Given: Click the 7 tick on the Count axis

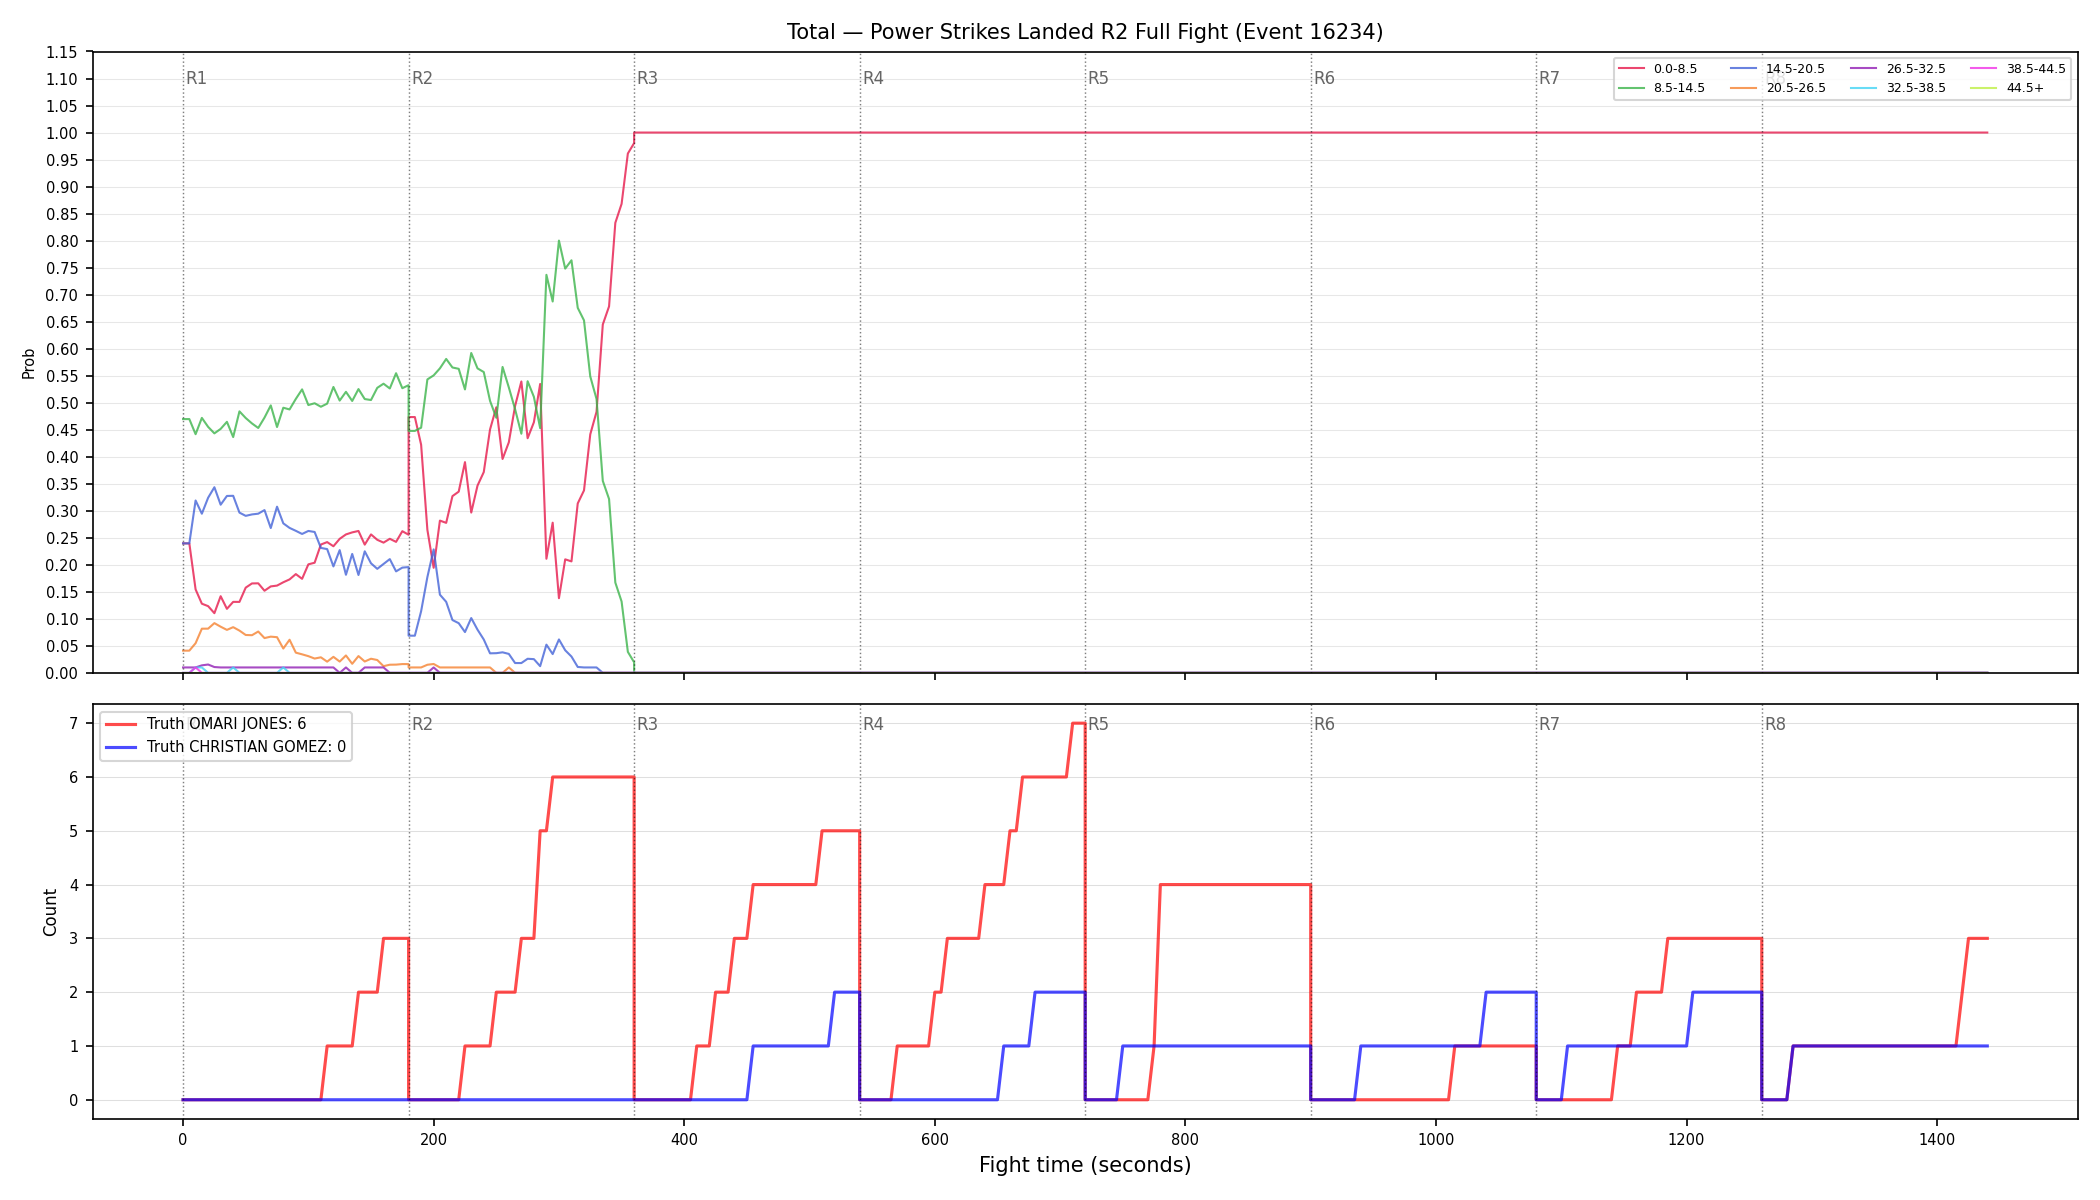Looking at the screenshot, I should click(74, 723).
